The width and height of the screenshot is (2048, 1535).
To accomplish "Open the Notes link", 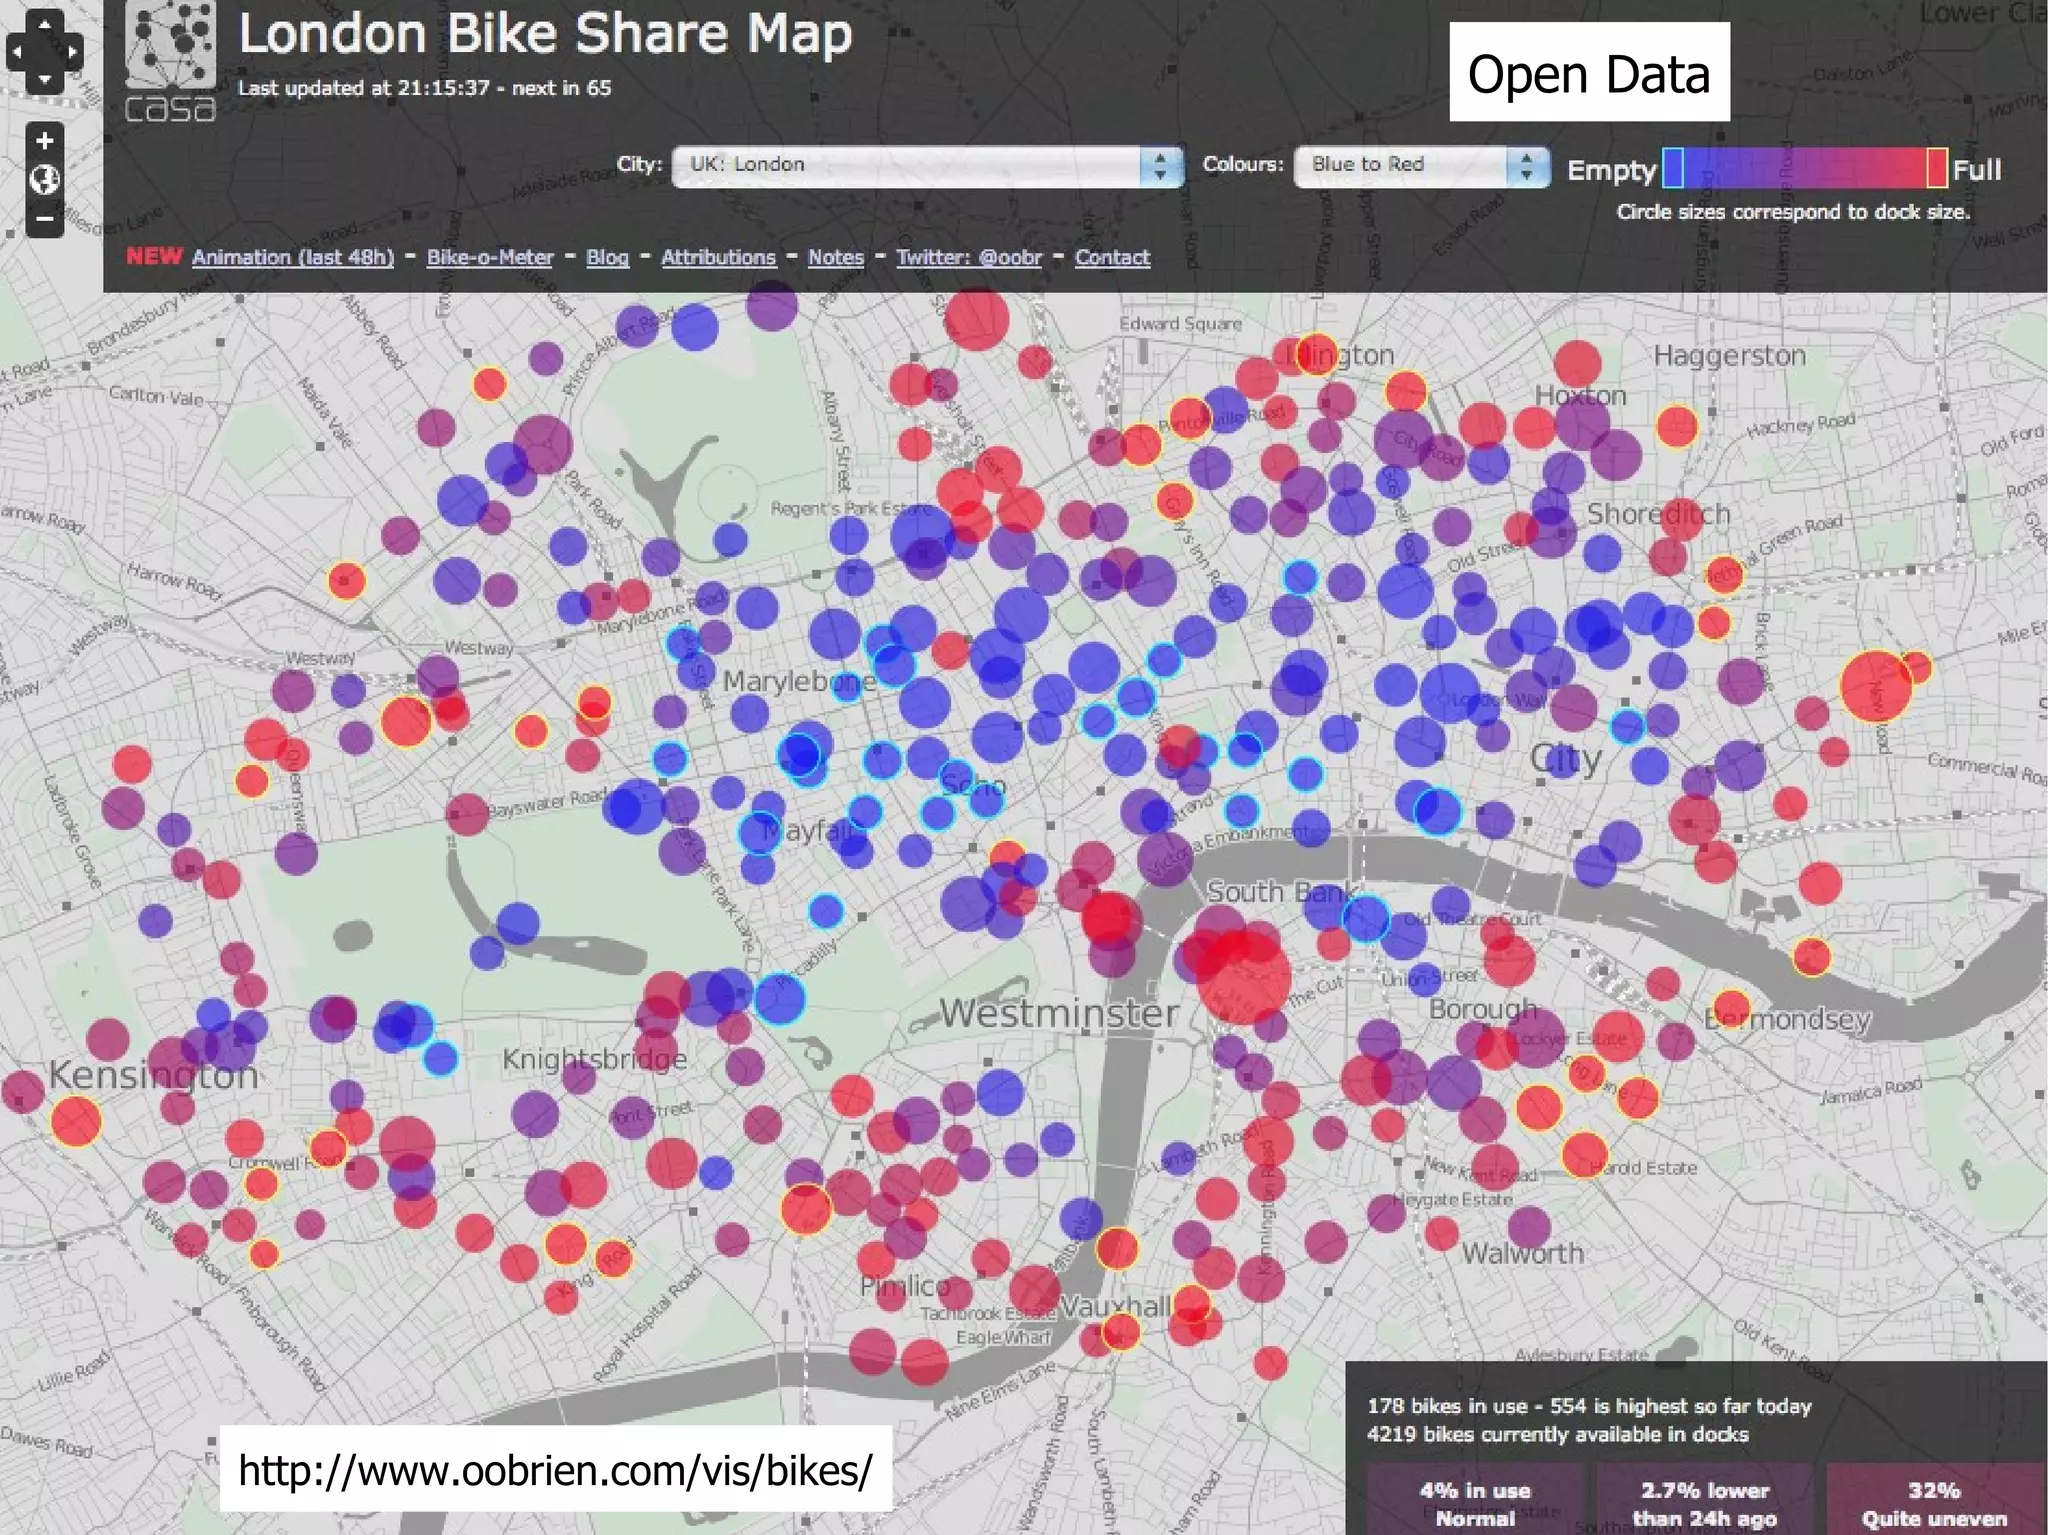I will click(835, 257).
